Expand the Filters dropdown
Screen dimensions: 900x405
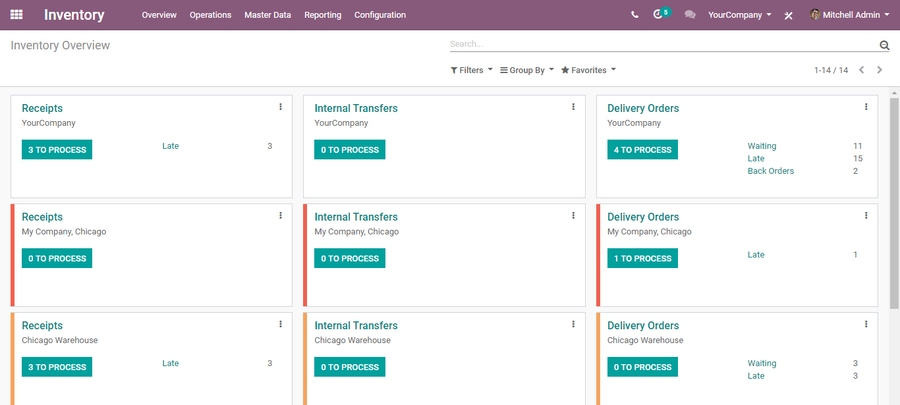[471, 70]
